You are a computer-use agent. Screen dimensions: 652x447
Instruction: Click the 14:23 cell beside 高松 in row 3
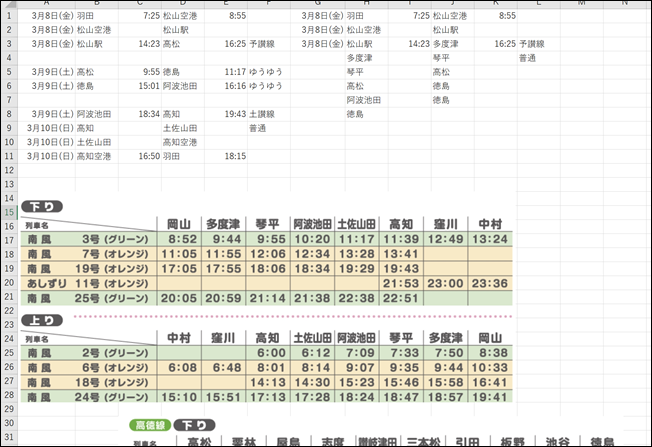pos(140,44)
